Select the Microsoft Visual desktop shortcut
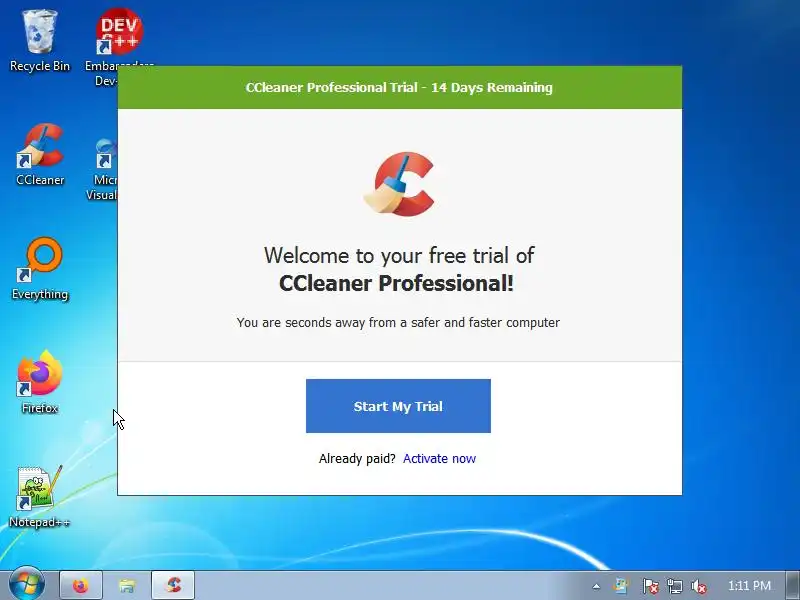The image size is (800, 600). click(105, 168)
